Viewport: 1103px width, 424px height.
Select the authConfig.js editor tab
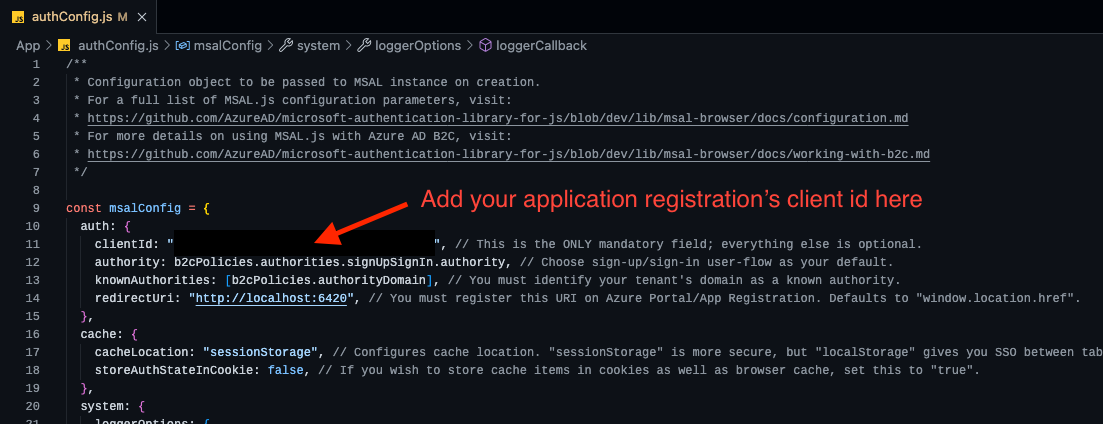78,16
